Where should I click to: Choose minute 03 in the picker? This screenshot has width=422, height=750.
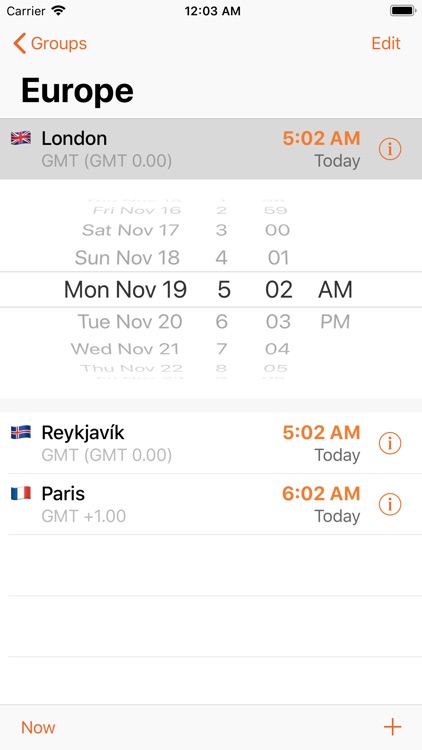tap(278, 322)
